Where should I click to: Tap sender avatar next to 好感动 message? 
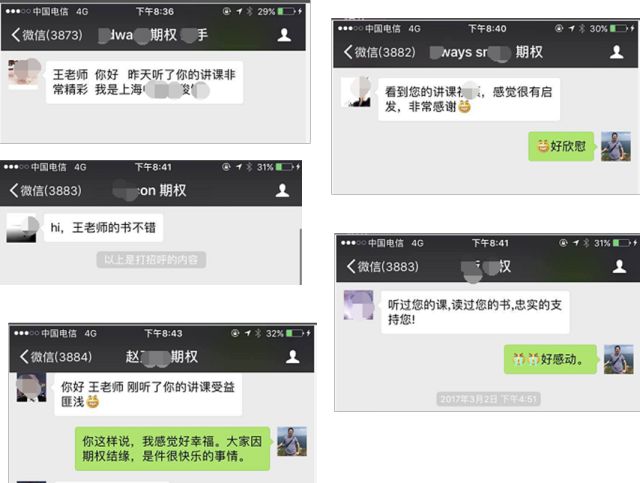(x=619, y=359)
